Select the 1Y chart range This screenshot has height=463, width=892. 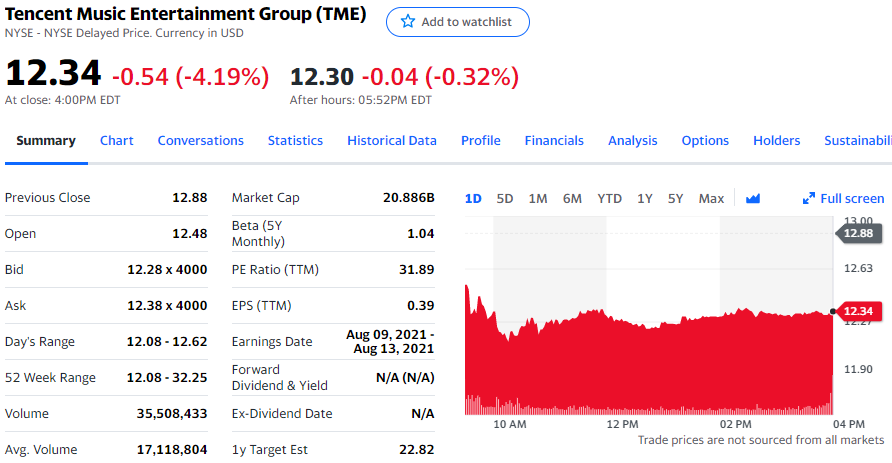click(x=645, y=199)
